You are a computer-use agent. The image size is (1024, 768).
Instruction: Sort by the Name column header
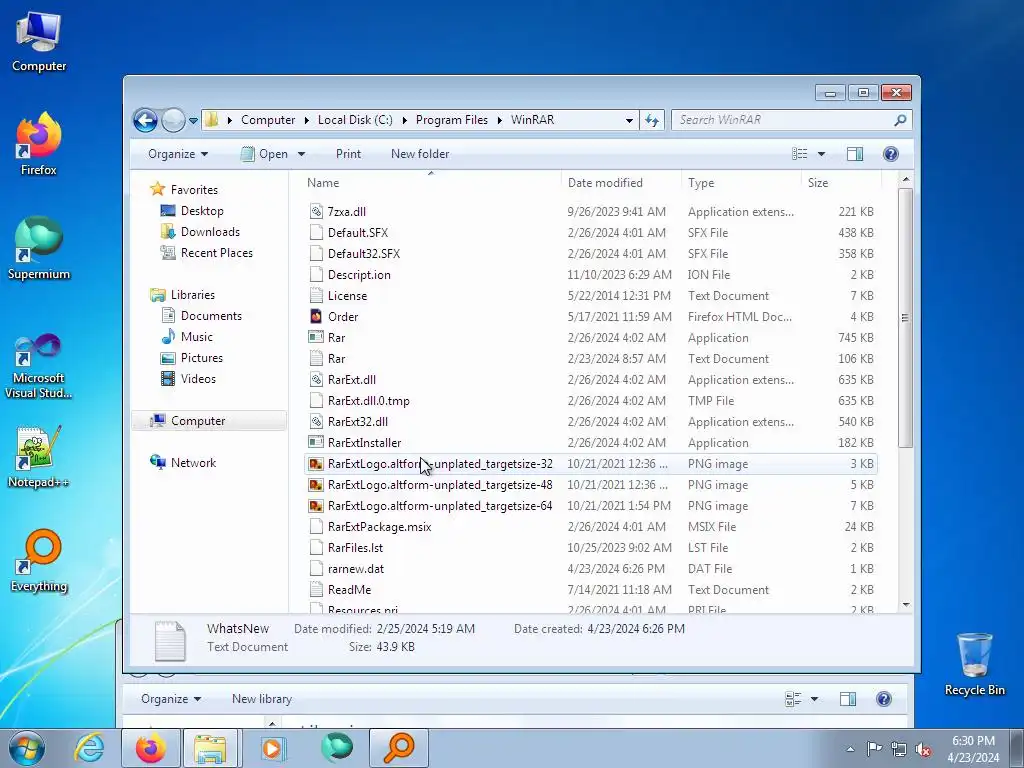(x=431, y=183)
